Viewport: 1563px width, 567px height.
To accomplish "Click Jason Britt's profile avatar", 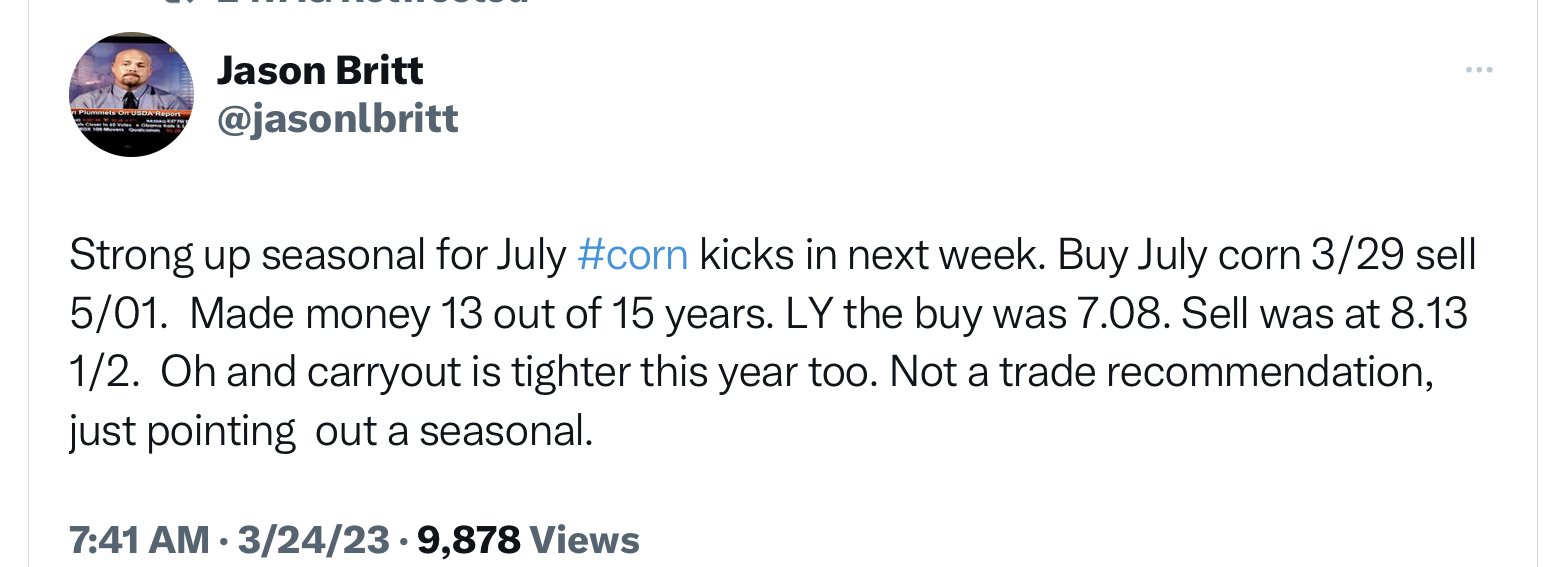I will coord(130,94).
